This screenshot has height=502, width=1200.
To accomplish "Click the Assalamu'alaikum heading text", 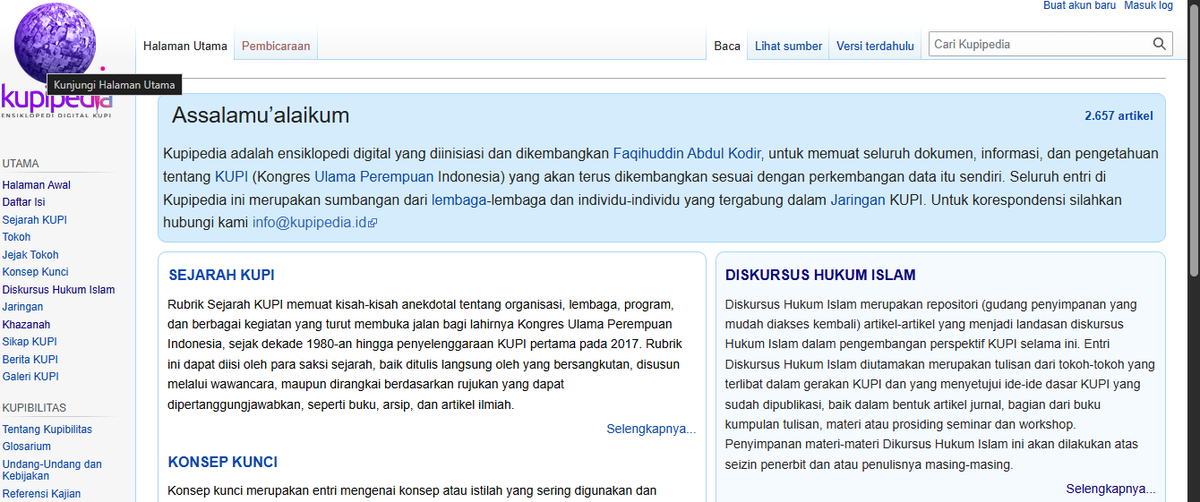I will [x=261, y=116].
